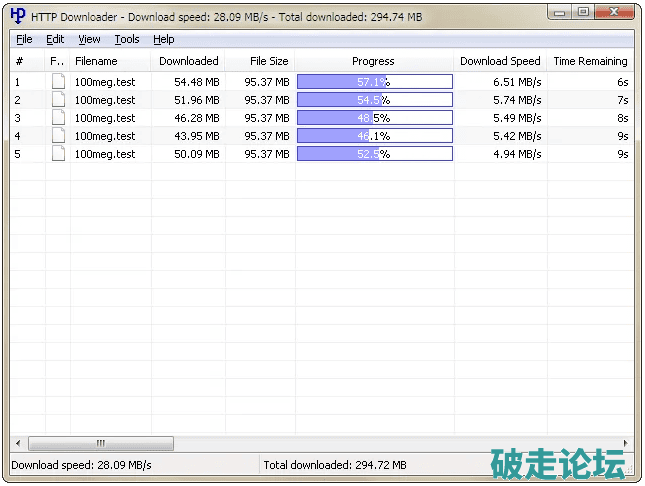Maximize the HTTP Downloader window

pos(583,12)
